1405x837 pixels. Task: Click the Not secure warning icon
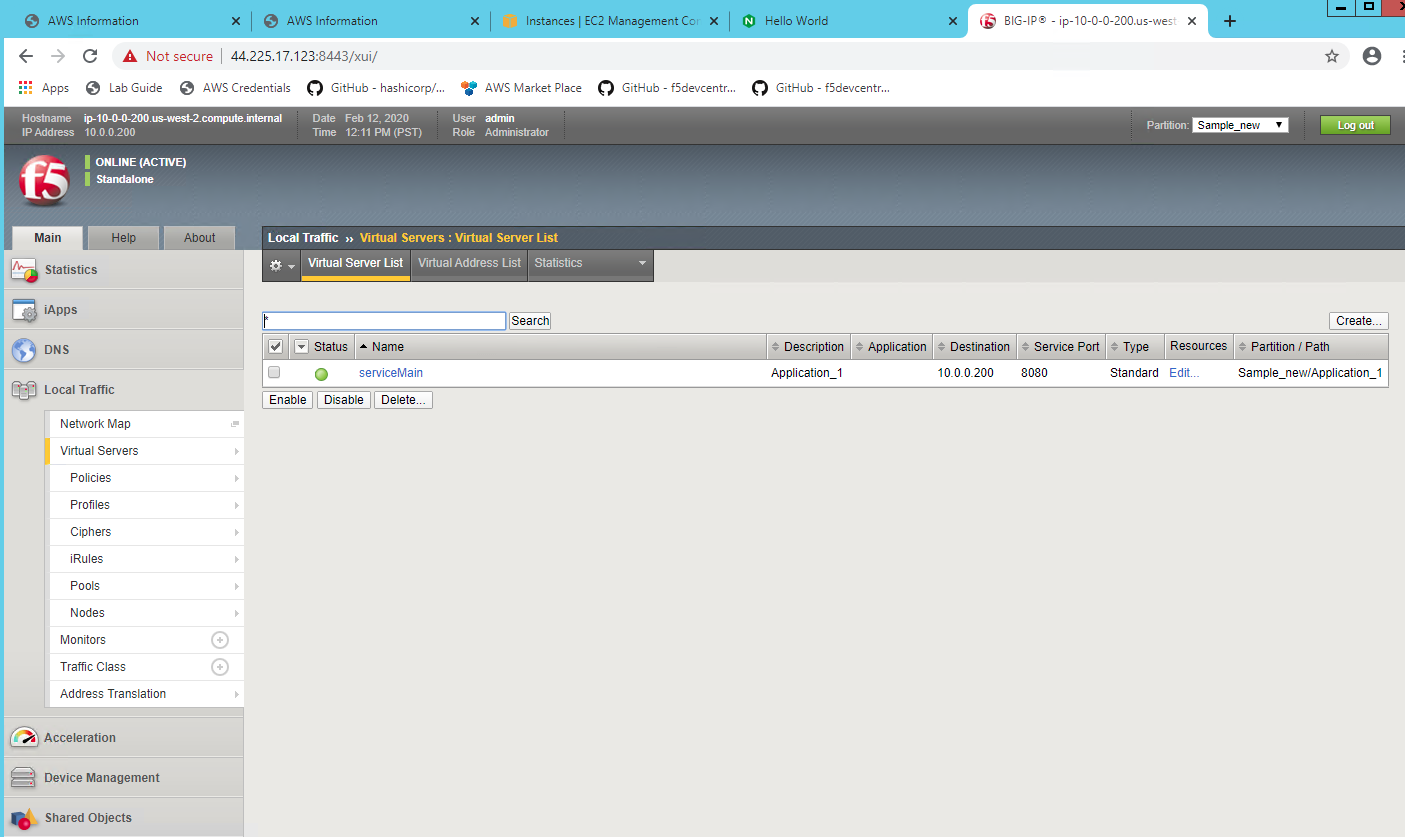click(x=130, y=56)
